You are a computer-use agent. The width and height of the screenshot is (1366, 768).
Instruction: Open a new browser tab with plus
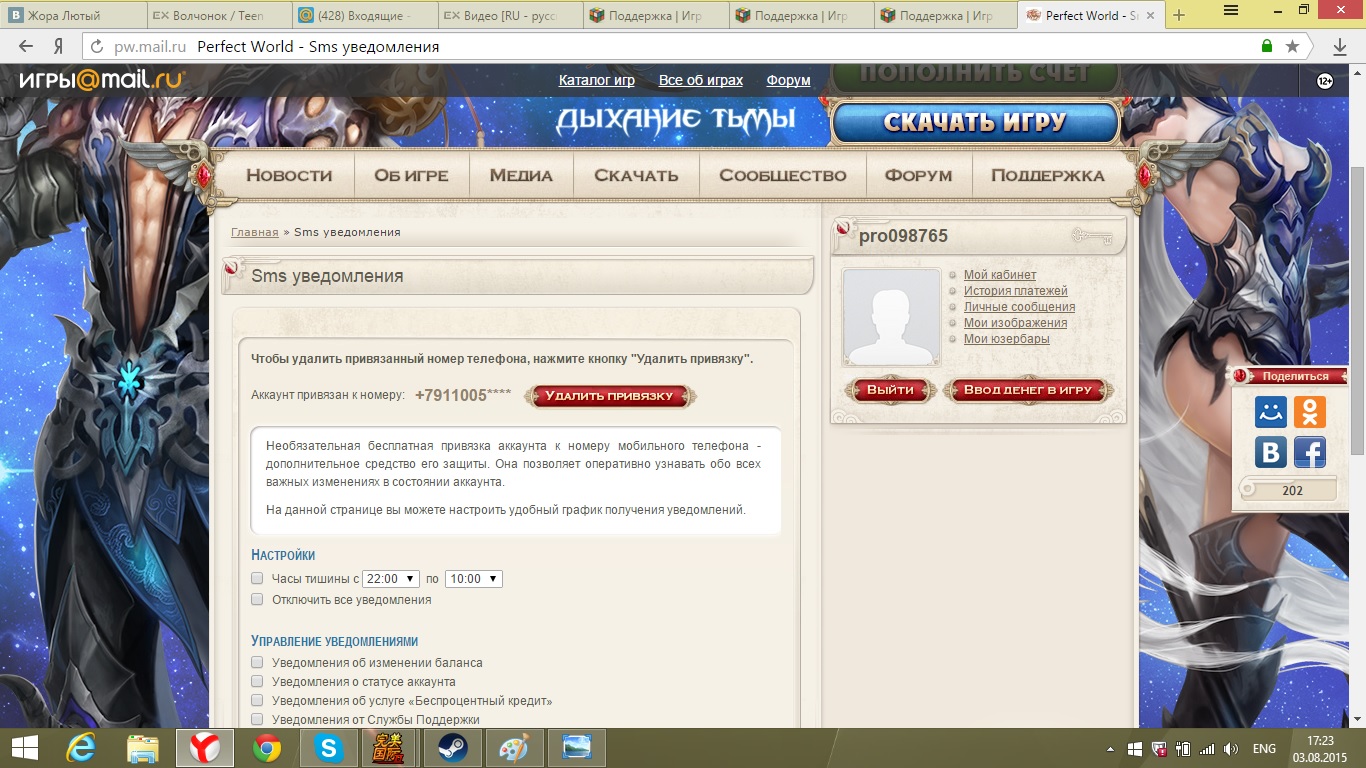pyautogui.click(x=1179, y=15)
